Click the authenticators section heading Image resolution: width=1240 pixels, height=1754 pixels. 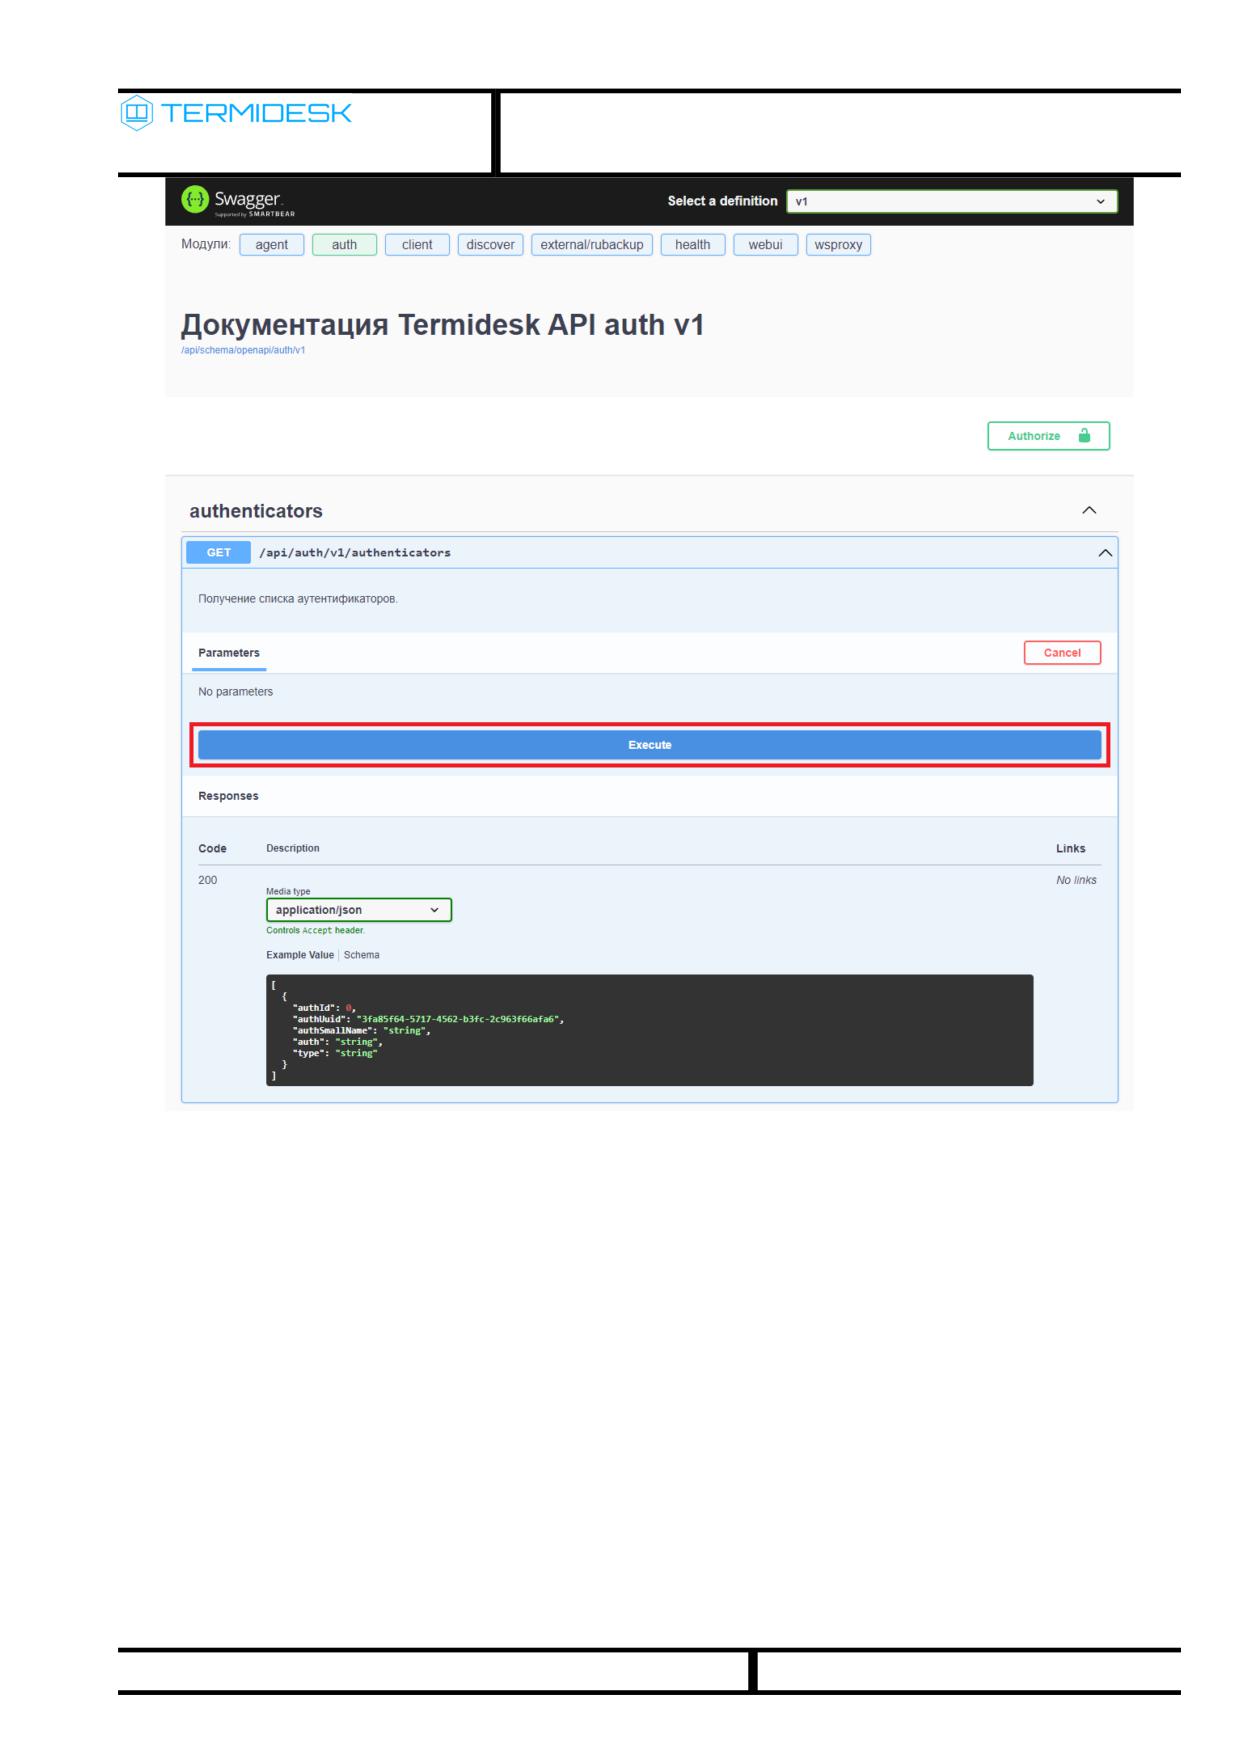pyautogui.click(x=256, y=511)
